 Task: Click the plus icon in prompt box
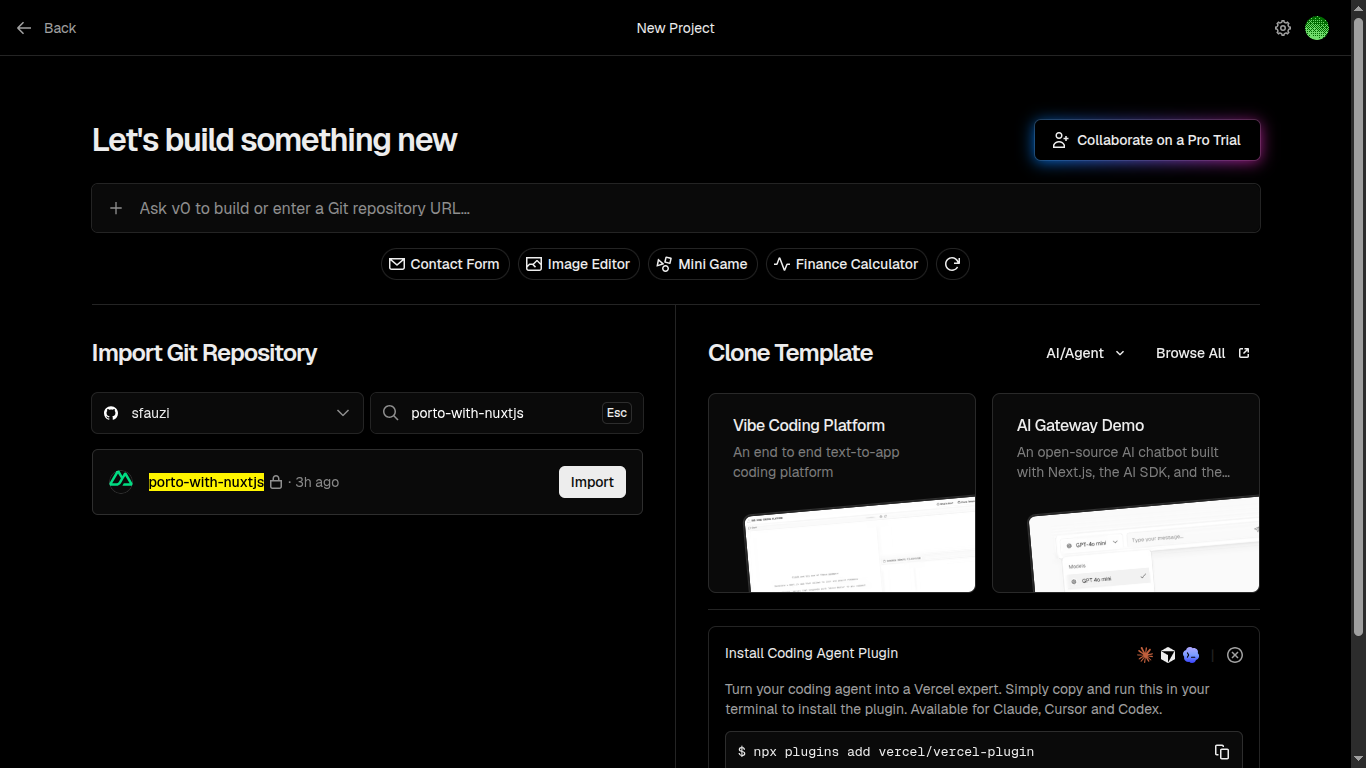[x=116, y=208]
